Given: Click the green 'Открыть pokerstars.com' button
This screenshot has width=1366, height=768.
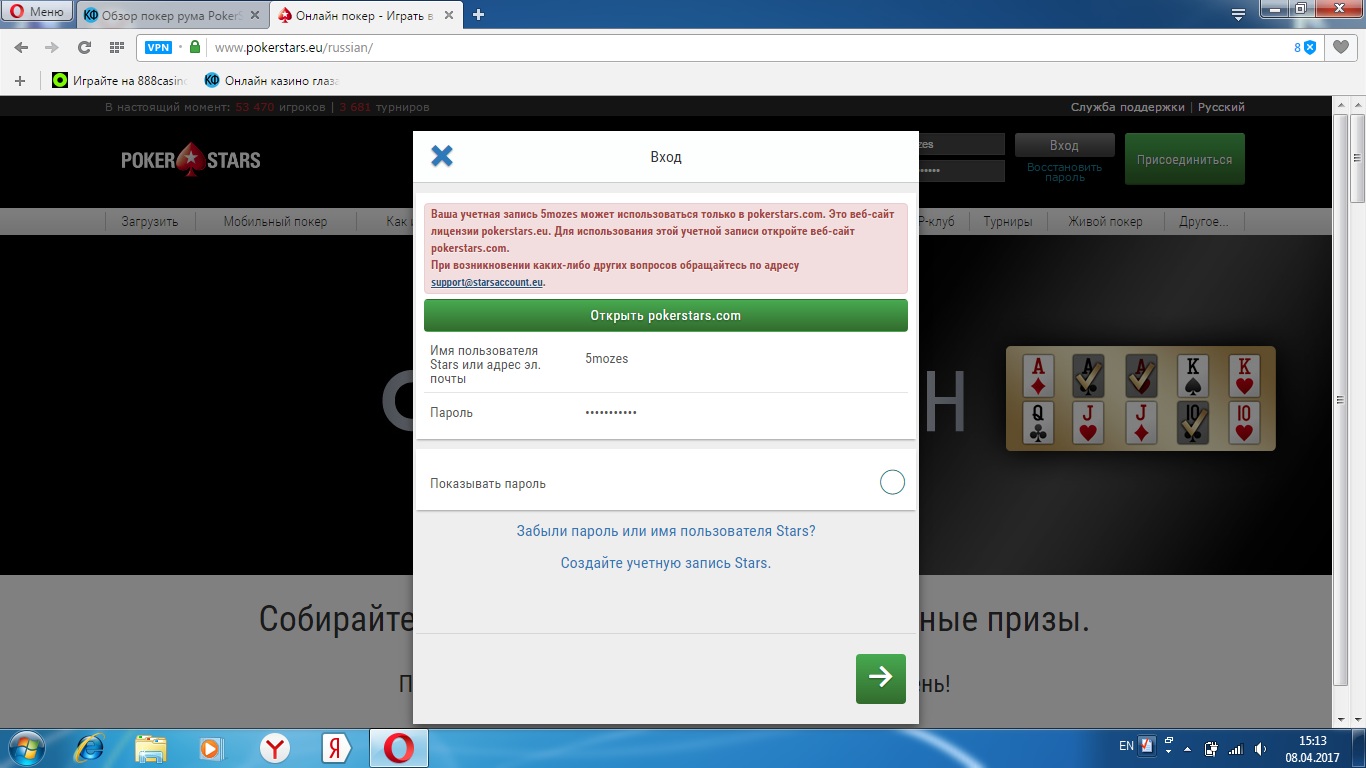Looking at the screenshot, I should pyautogui.click(x=666, y=315).
